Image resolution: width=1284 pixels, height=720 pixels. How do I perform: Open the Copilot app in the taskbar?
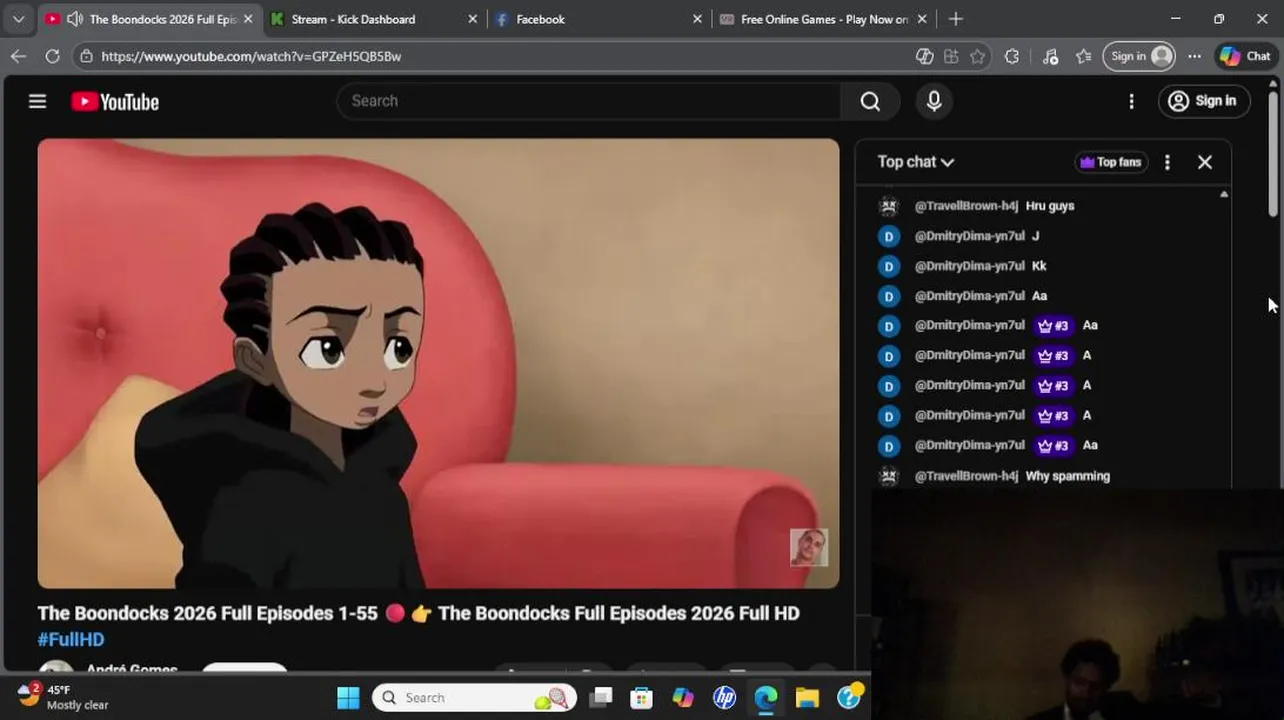(683, 698)
